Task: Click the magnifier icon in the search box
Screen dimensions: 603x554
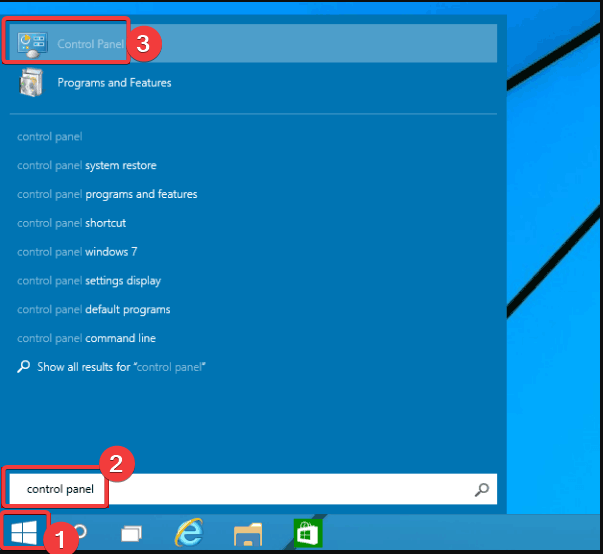Action: tap(481, 489)
